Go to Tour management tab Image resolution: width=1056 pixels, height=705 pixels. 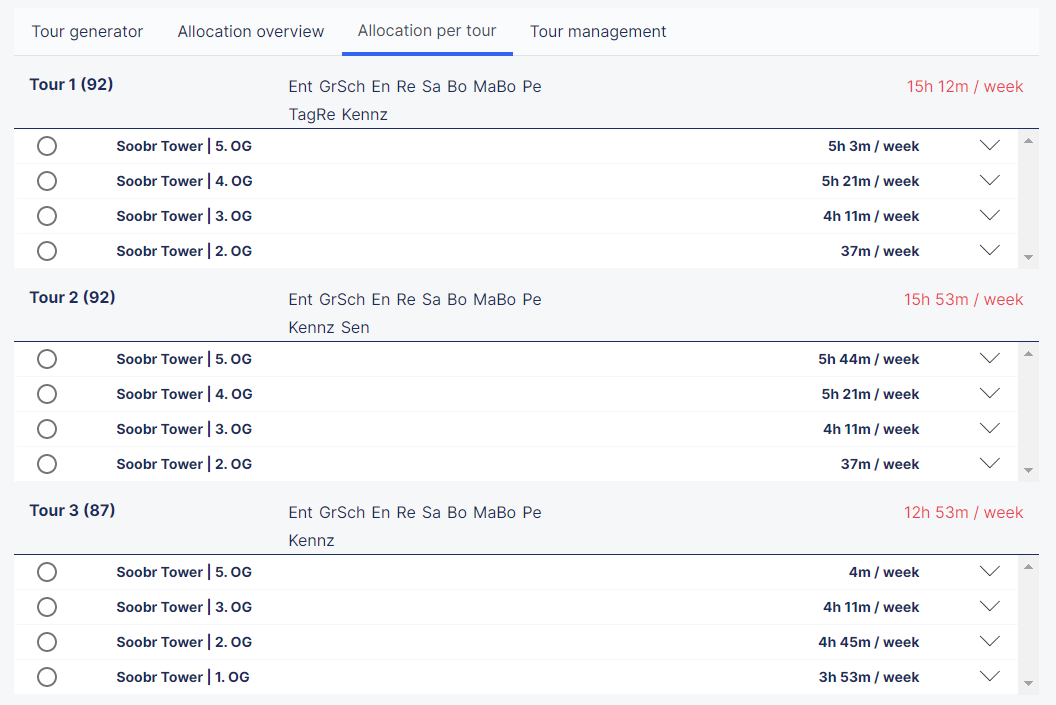(598, 31)
